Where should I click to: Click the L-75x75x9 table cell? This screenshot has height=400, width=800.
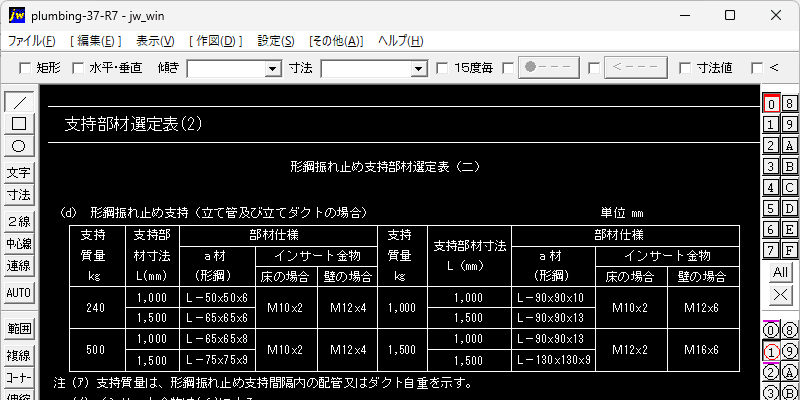tap(217, 360)
